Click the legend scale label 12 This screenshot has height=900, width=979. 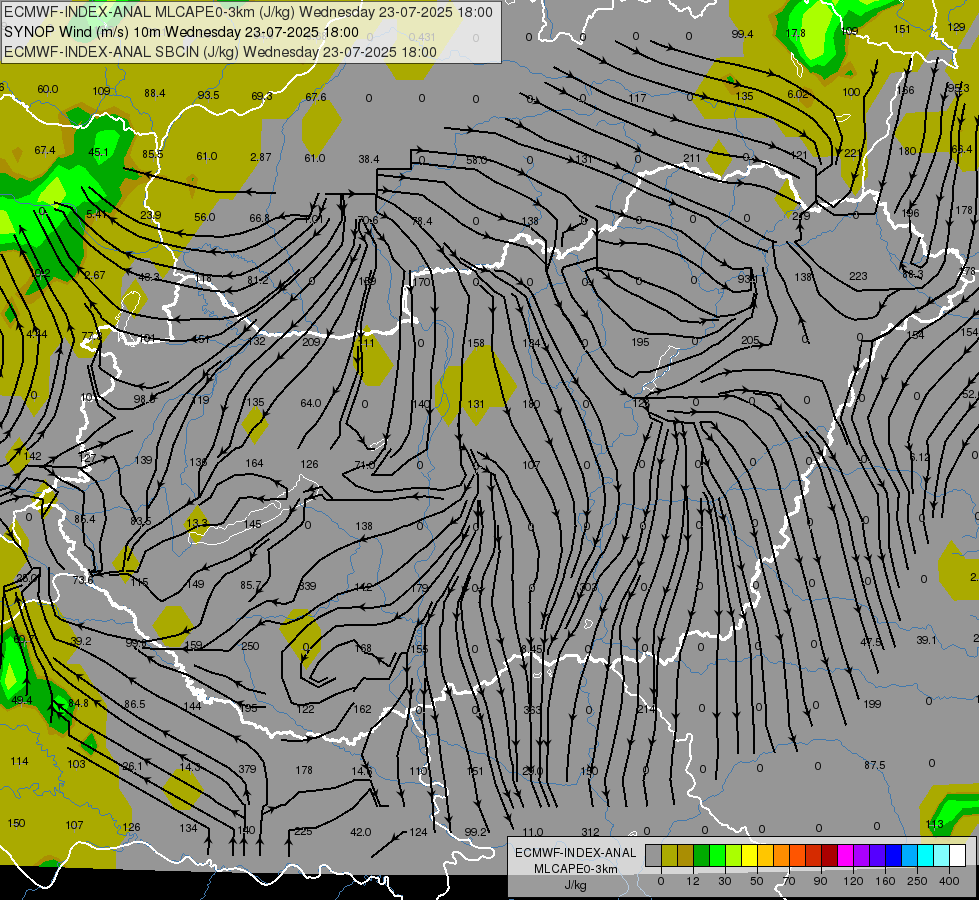click(693, 881)
